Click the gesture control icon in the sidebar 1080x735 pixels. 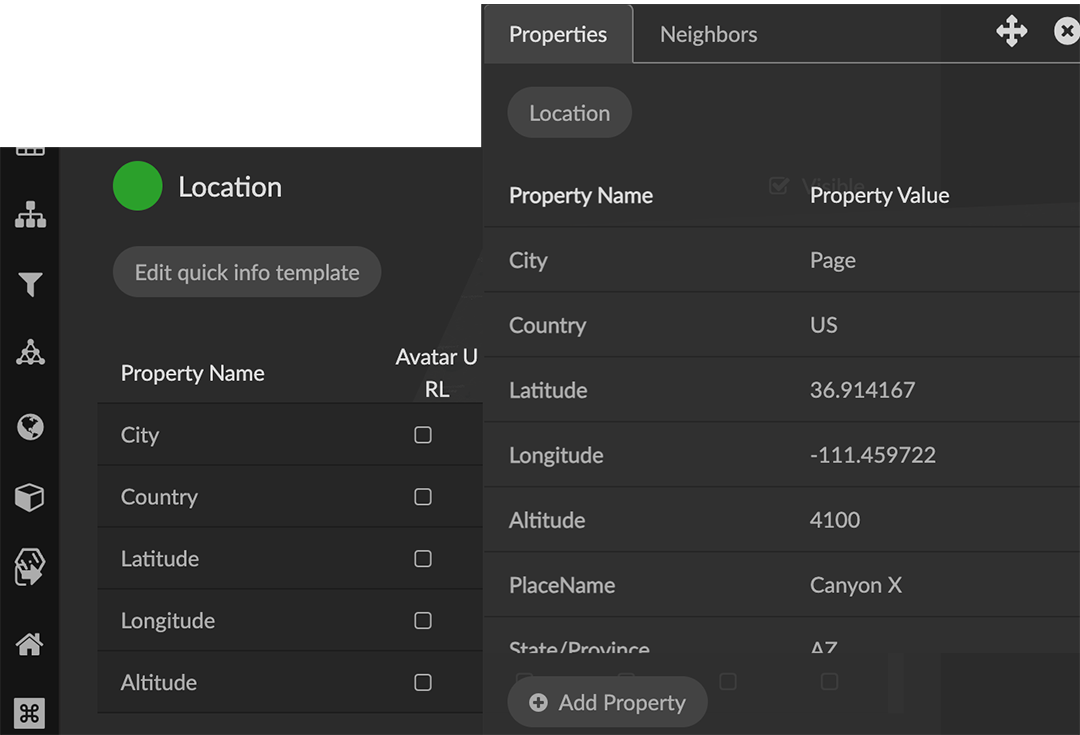point(30,566)
